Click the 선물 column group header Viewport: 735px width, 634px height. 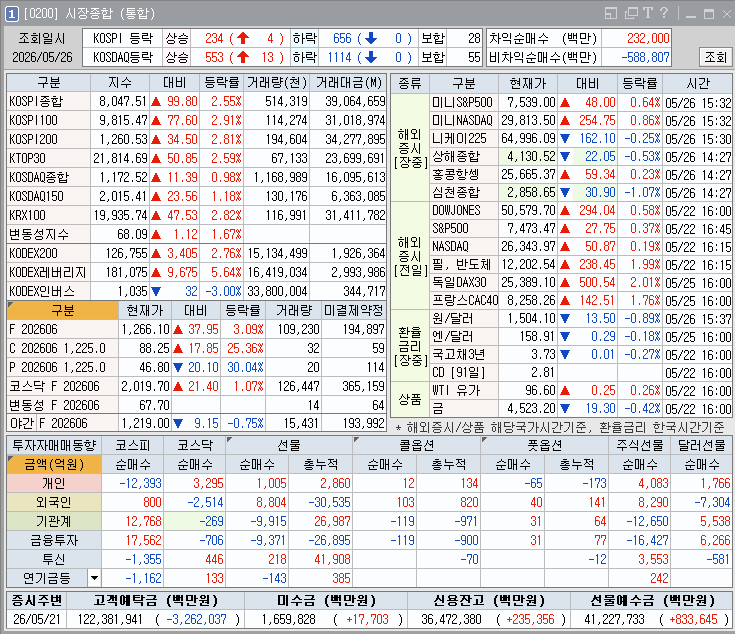(288, 445)
